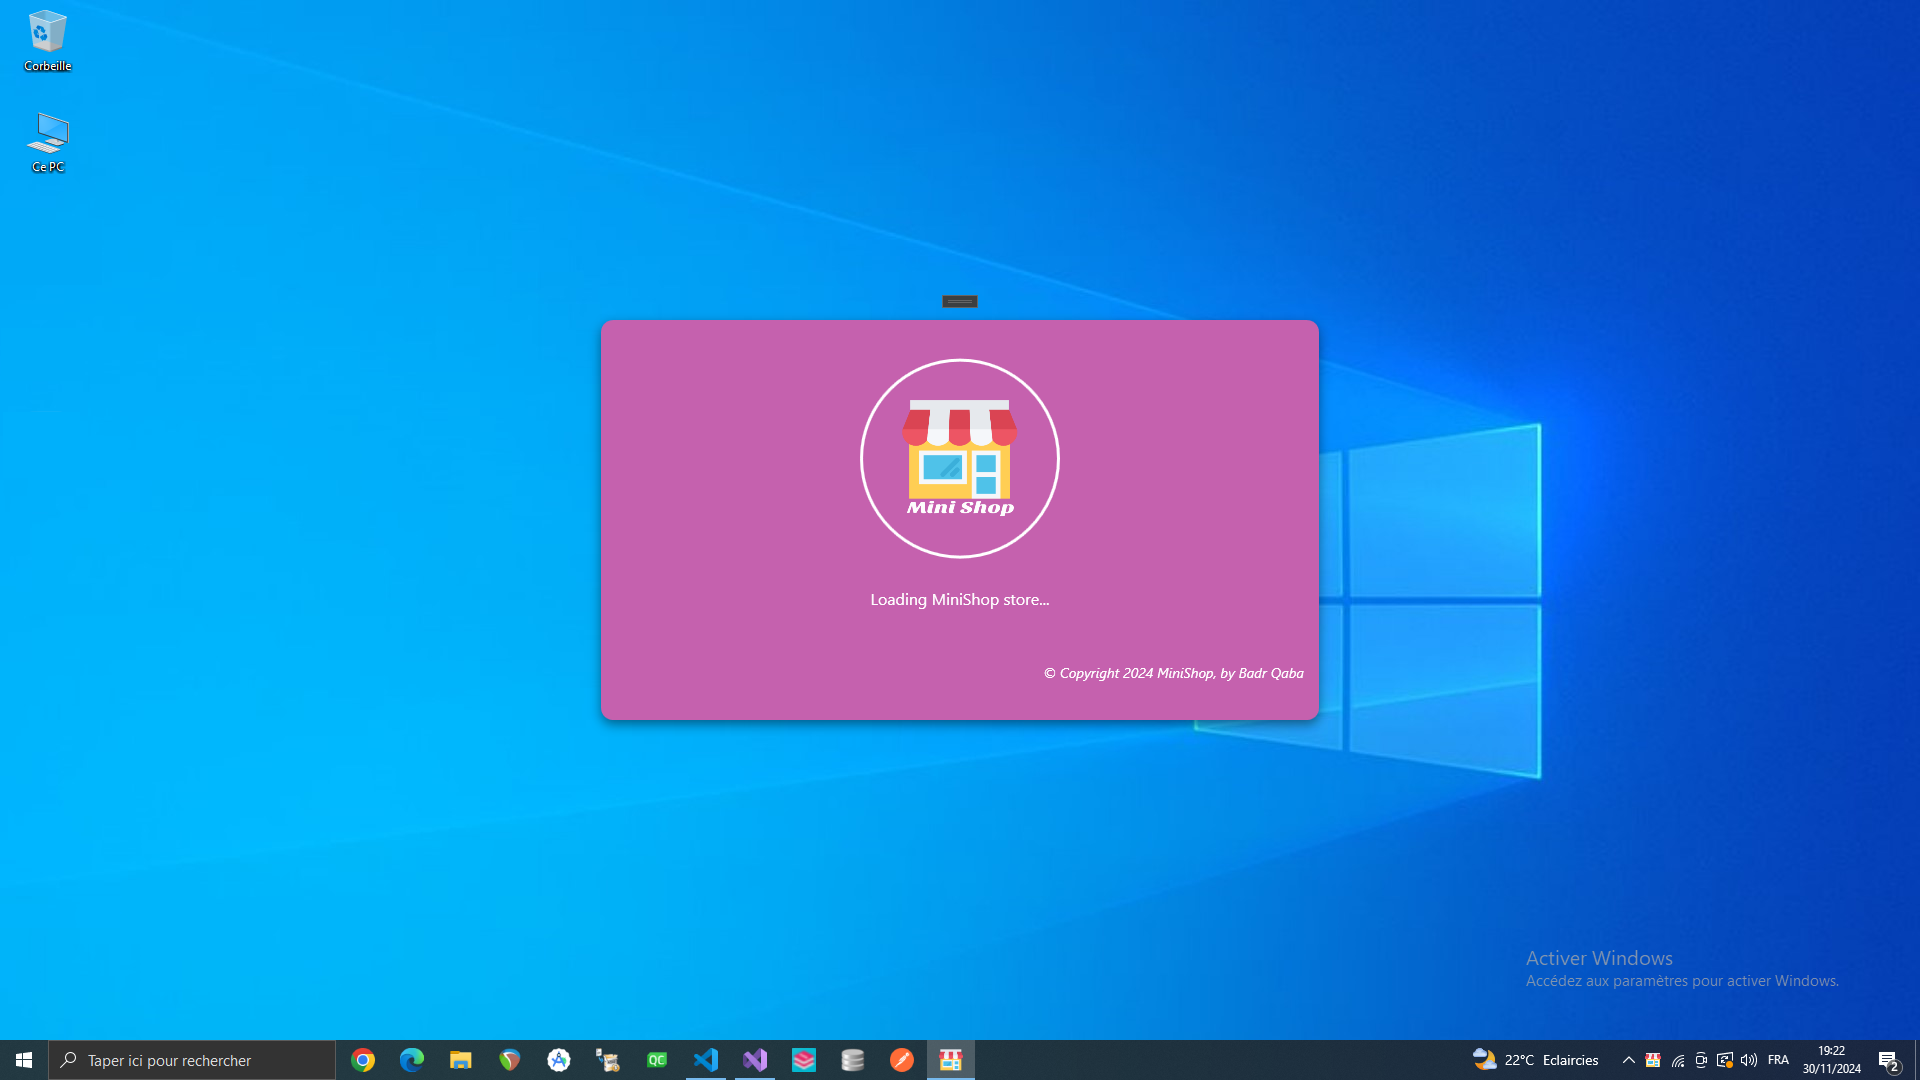Image resolution: width=1920 pixels, height=1080 pixels.
Task: Expand hidden system tray icons
Action: pos(1628,1060)
